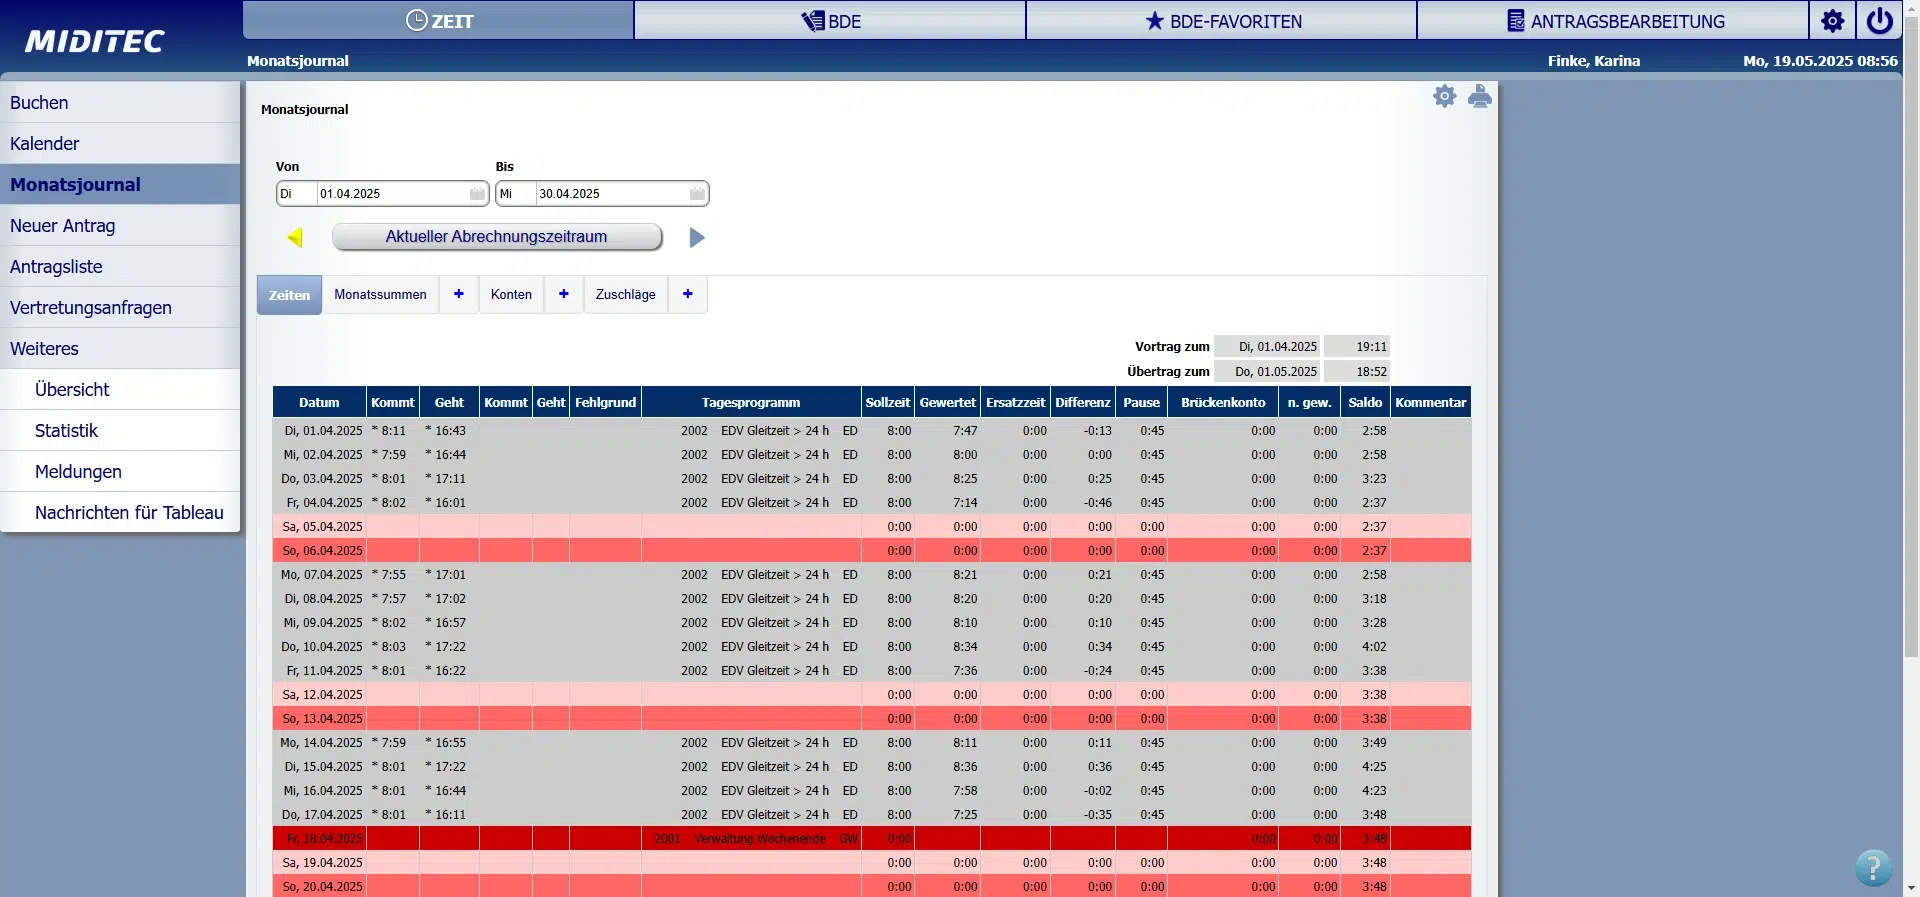This screenshot has height=897, width=1920.
Task: Advance to next period with blue arrow
Action: [697, 237]
